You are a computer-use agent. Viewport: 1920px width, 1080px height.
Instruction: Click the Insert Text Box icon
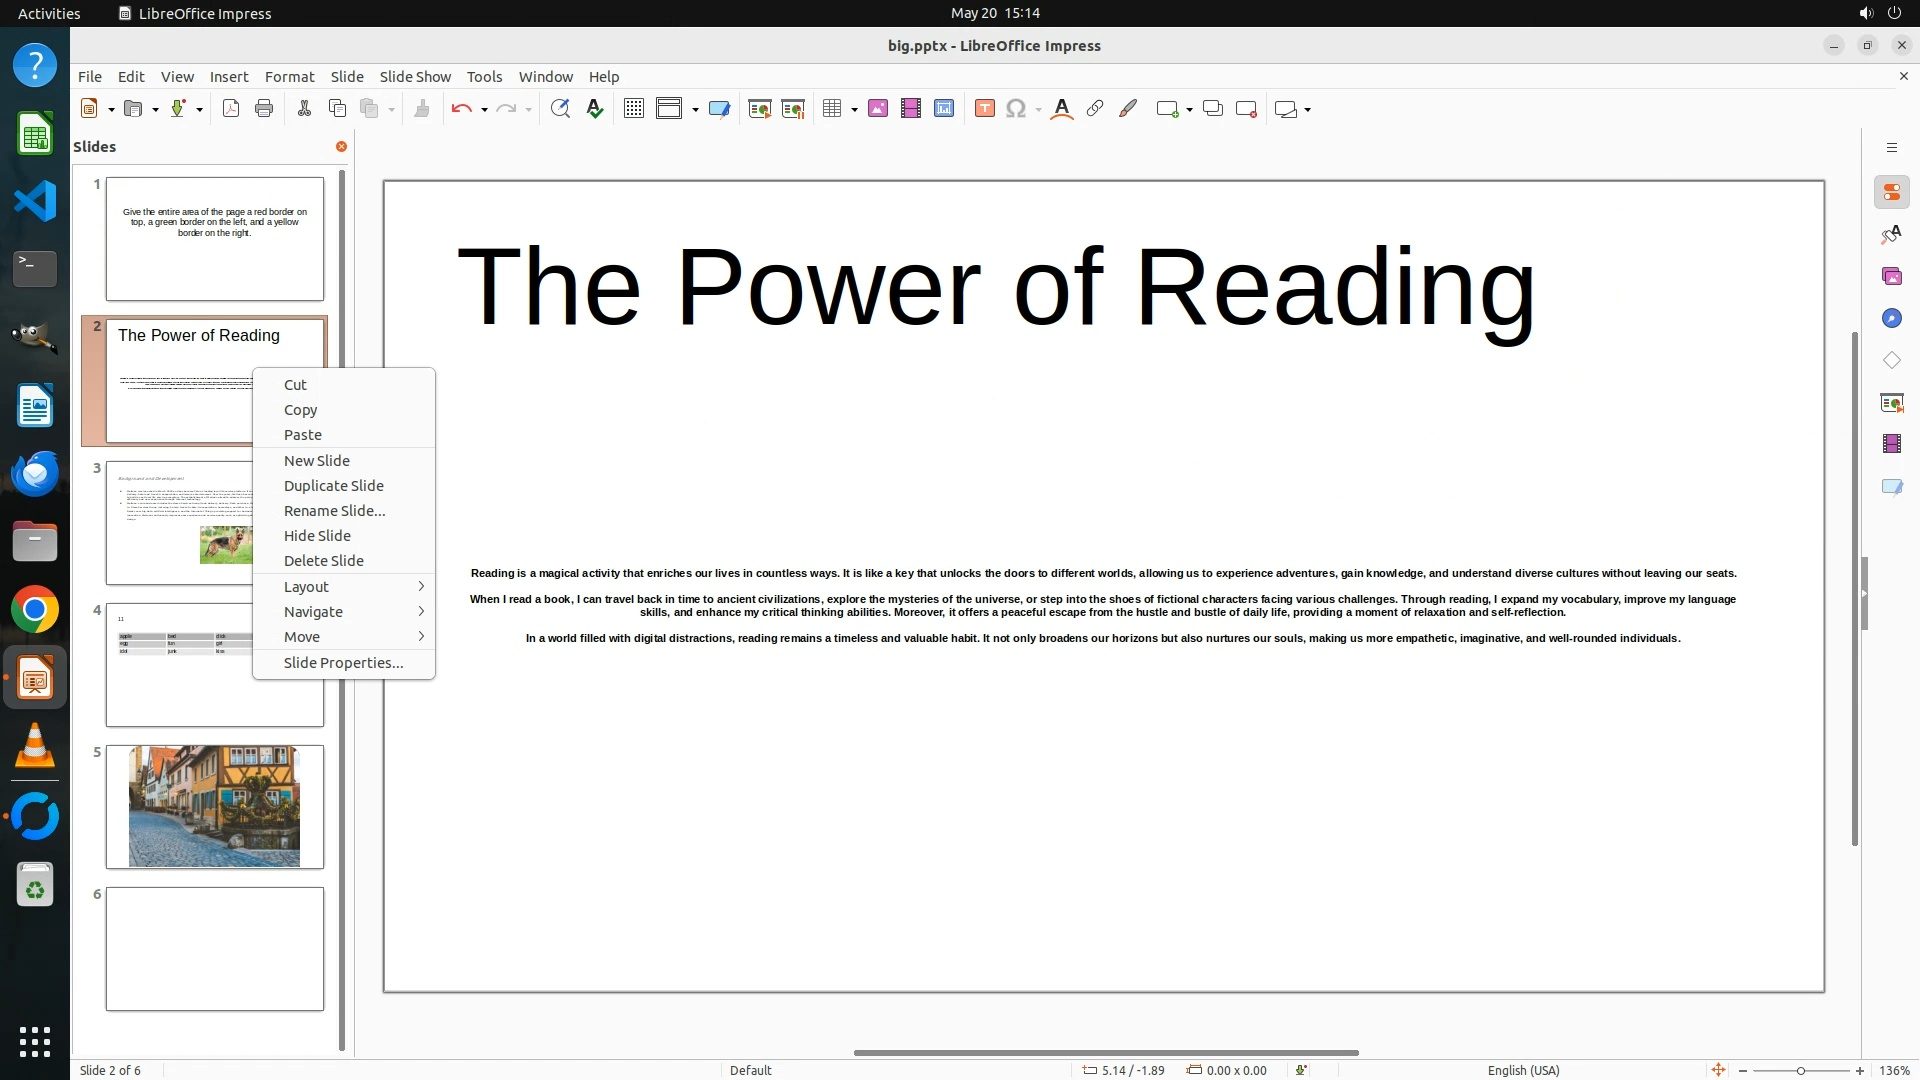(984, 109)
